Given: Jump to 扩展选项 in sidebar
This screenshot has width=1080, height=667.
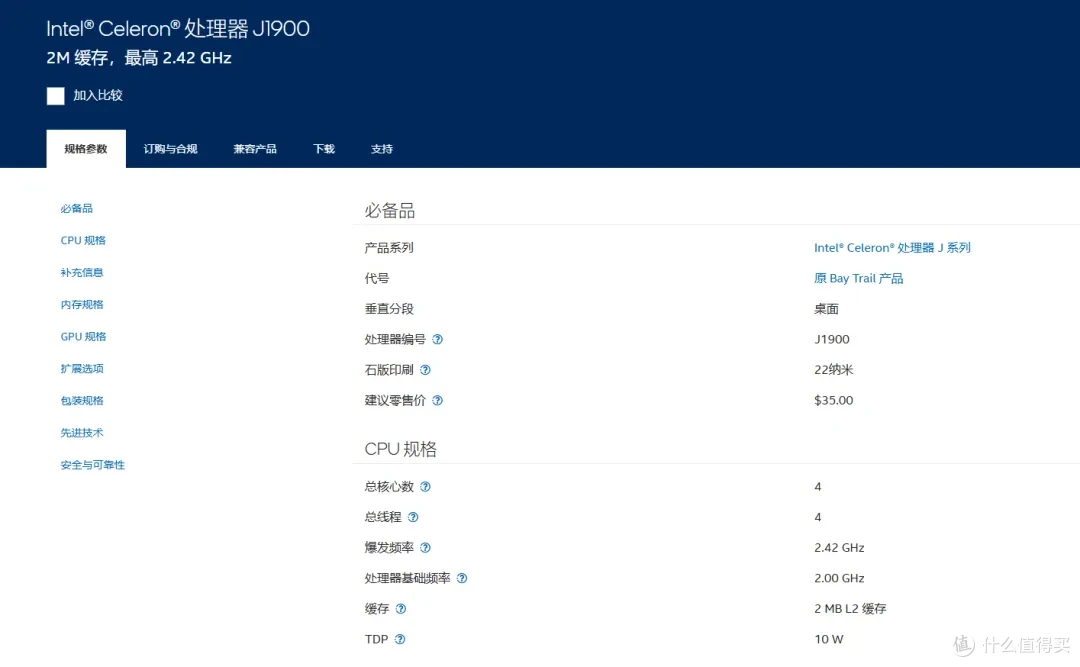Looking at the screenshot, I should pyautogui.click(x=82, y=369).
